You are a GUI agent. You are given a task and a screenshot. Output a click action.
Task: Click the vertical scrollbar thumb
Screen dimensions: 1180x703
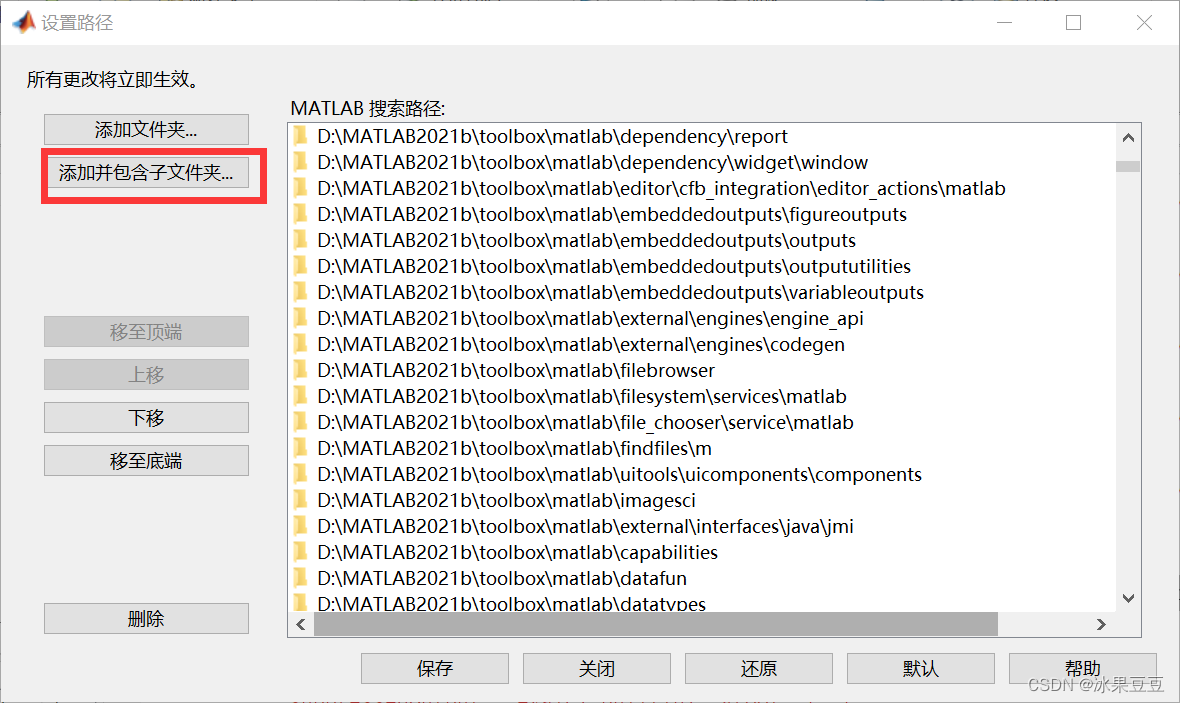pyautogui.click(x=1128, y=166)
